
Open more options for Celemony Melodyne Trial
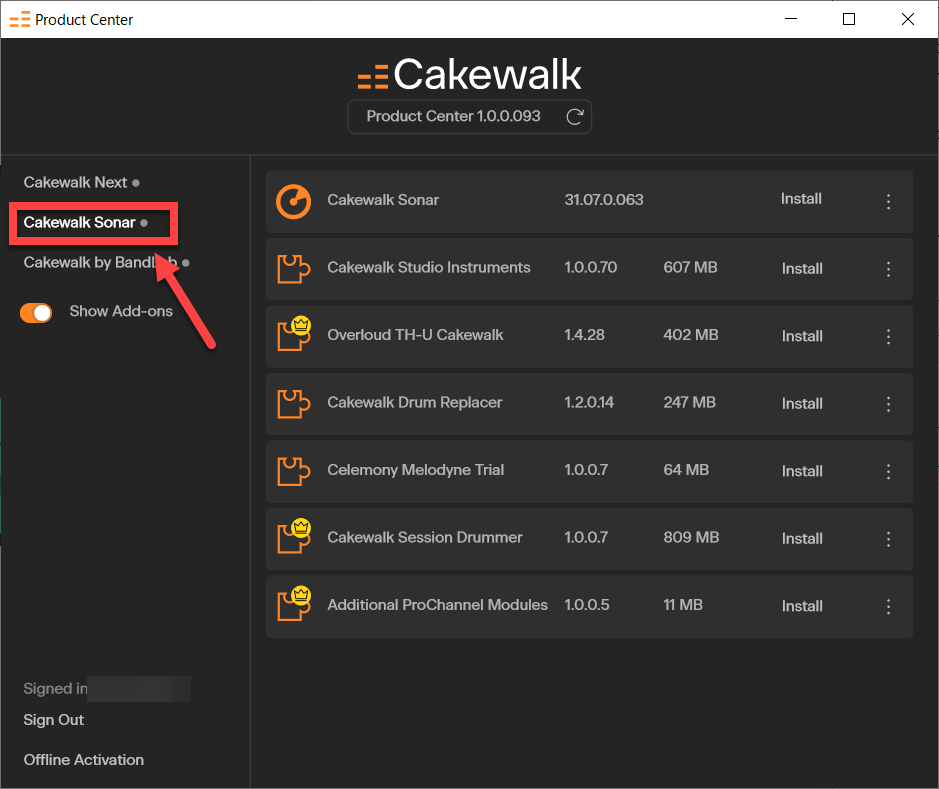click(x=888, y=472)
